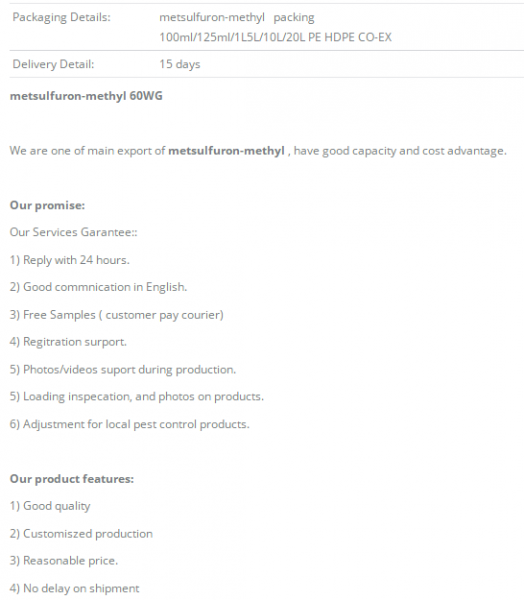Click the Free Samples list item
Screen dimensions: 524x600
[116, 315]
